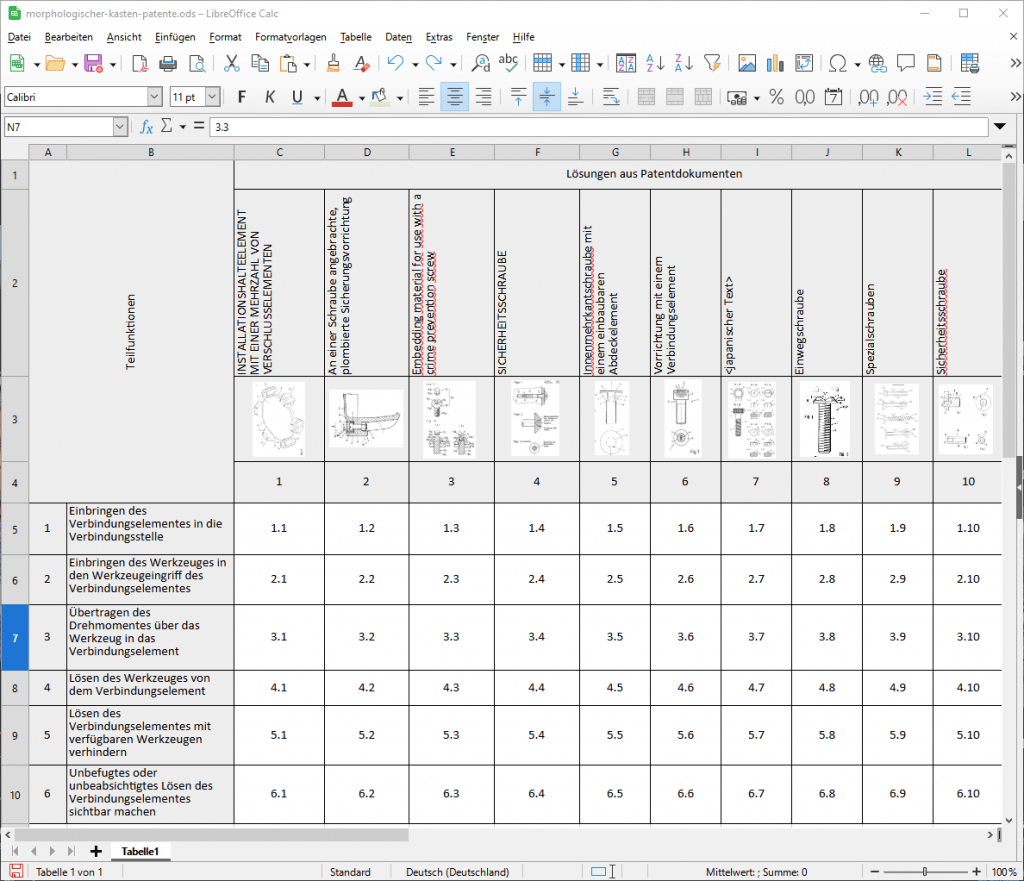The width and height of the screenshot is (1024, 881).
Task: Click the Clone formatting paintbrush icon
Action: point(333,63)
